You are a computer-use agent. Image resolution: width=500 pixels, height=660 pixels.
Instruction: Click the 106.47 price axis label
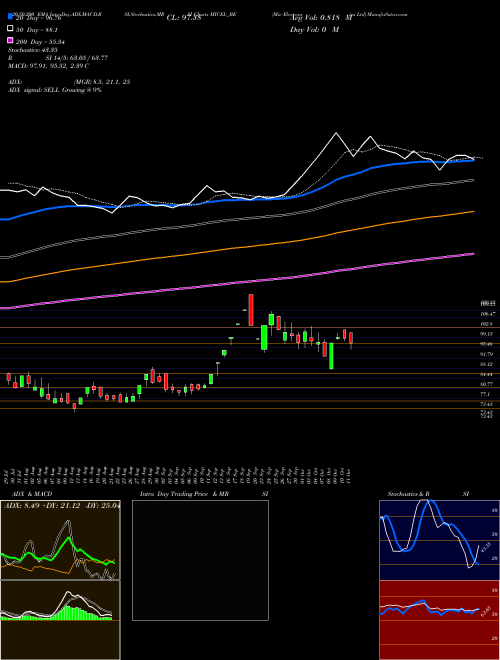(488, 314)
